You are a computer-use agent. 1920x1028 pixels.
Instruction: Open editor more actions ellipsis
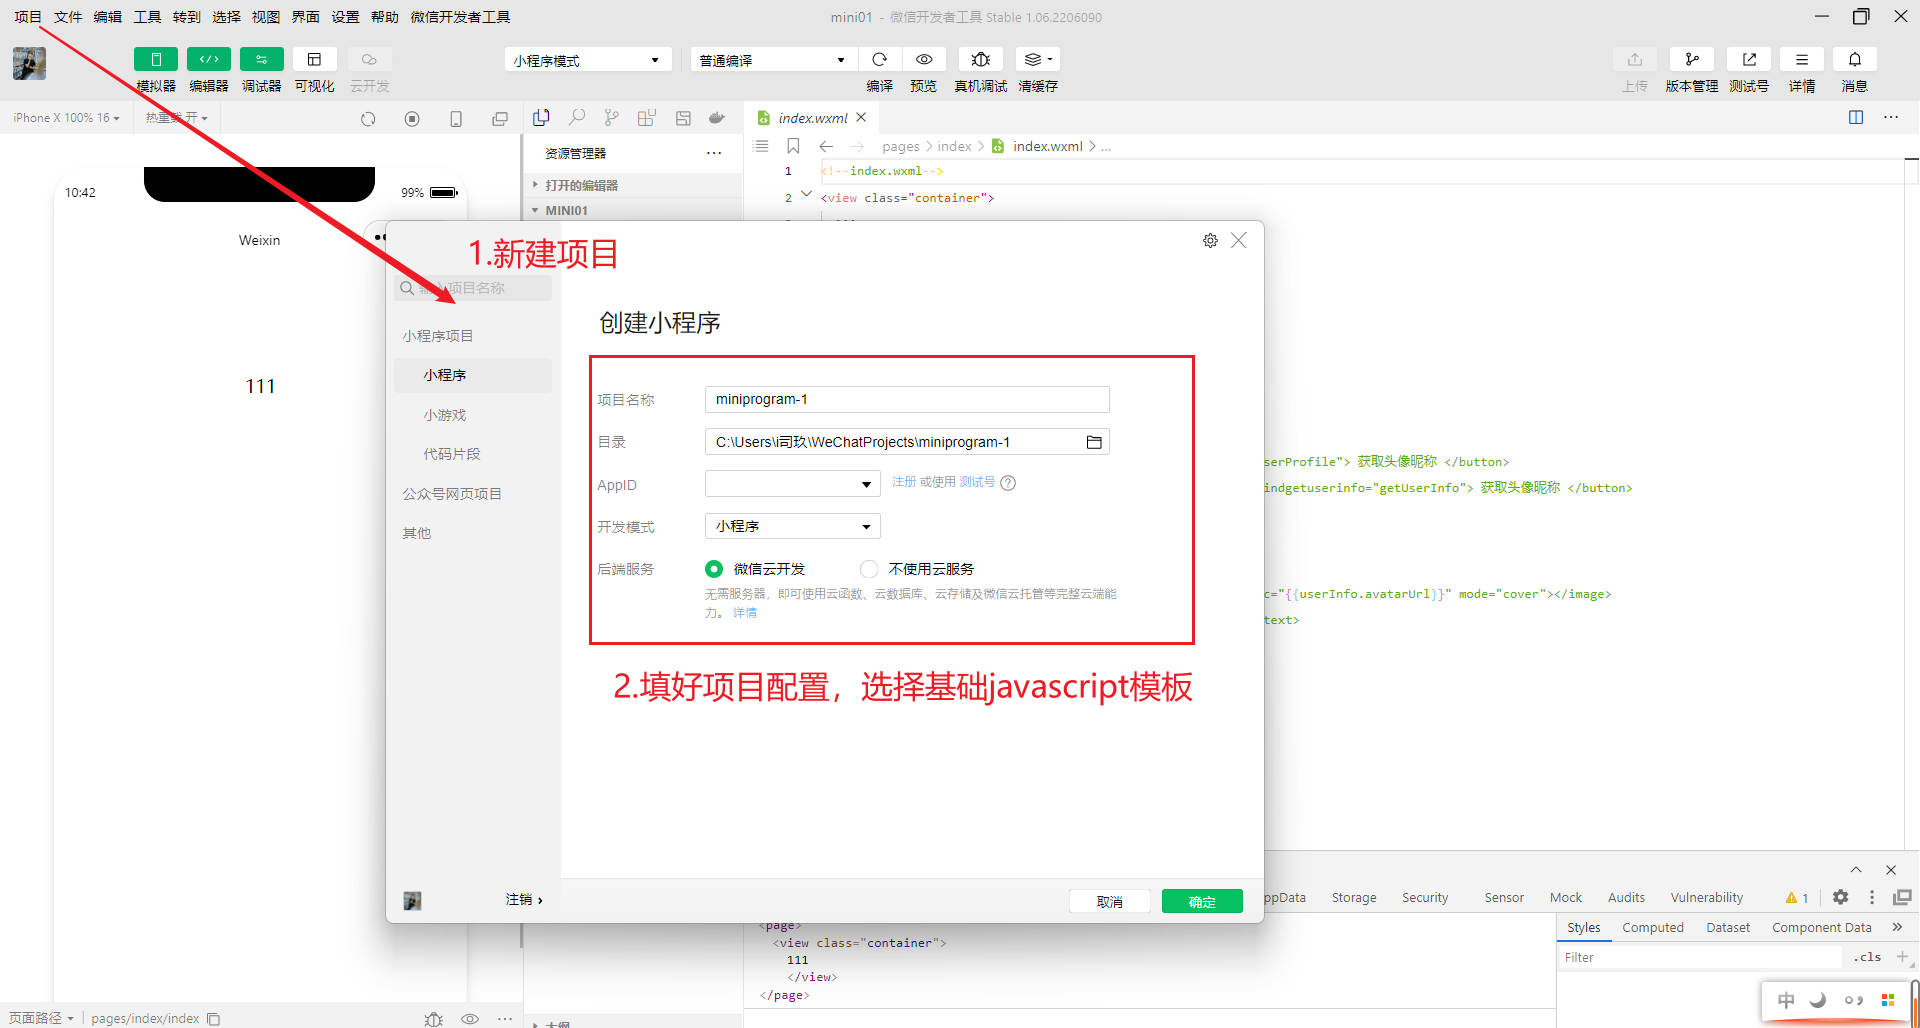click(1891, 117)
